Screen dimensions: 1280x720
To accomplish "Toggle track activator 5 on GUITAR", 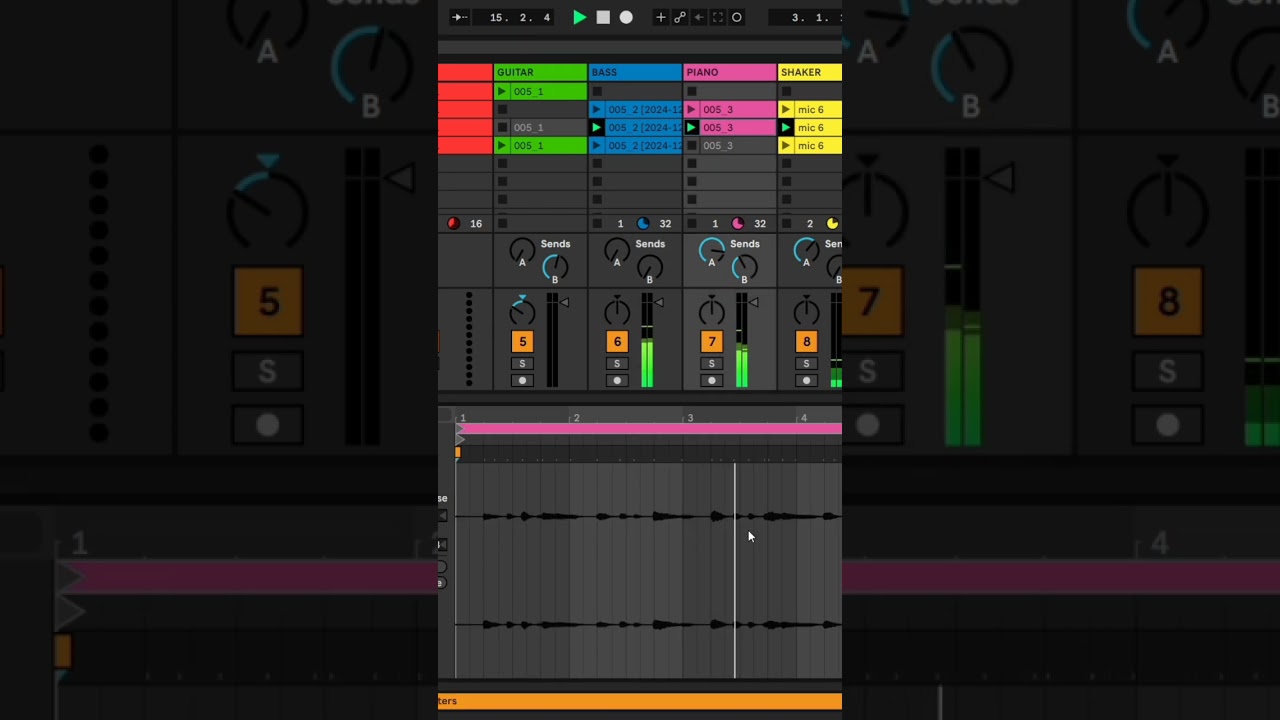I will point(522,341).
